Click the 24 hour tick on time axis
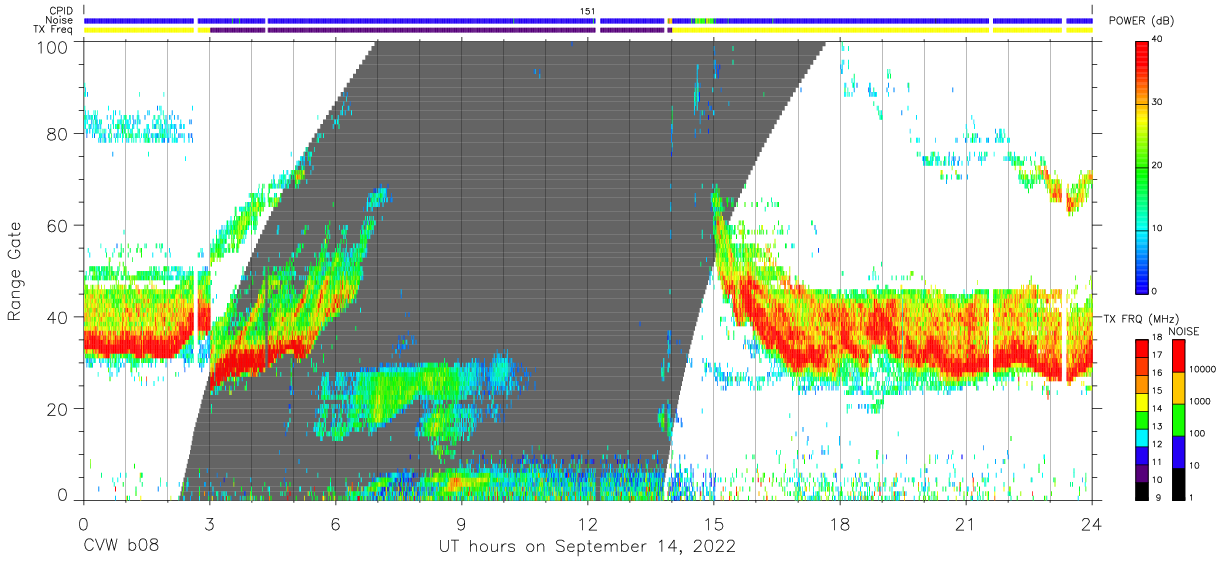Viewport: 1228px width, 567px height. click(x=1092, y=523)
